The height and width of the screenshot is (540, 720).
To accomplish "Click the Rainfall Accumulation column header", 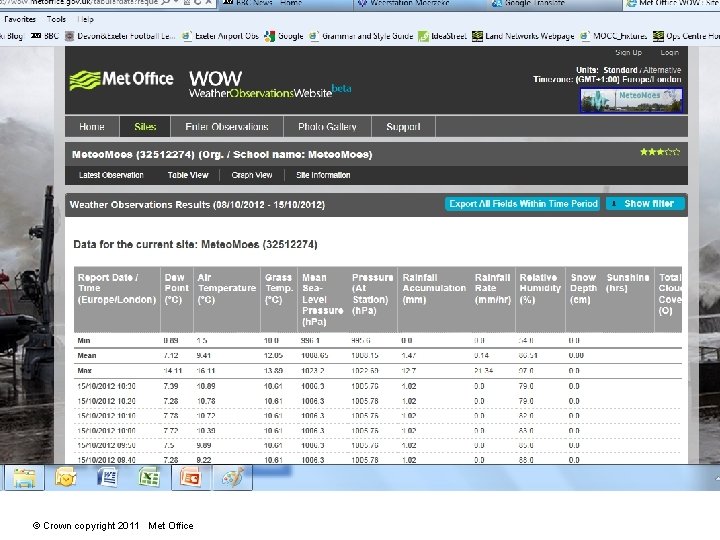I will click(x=434, y=299).
